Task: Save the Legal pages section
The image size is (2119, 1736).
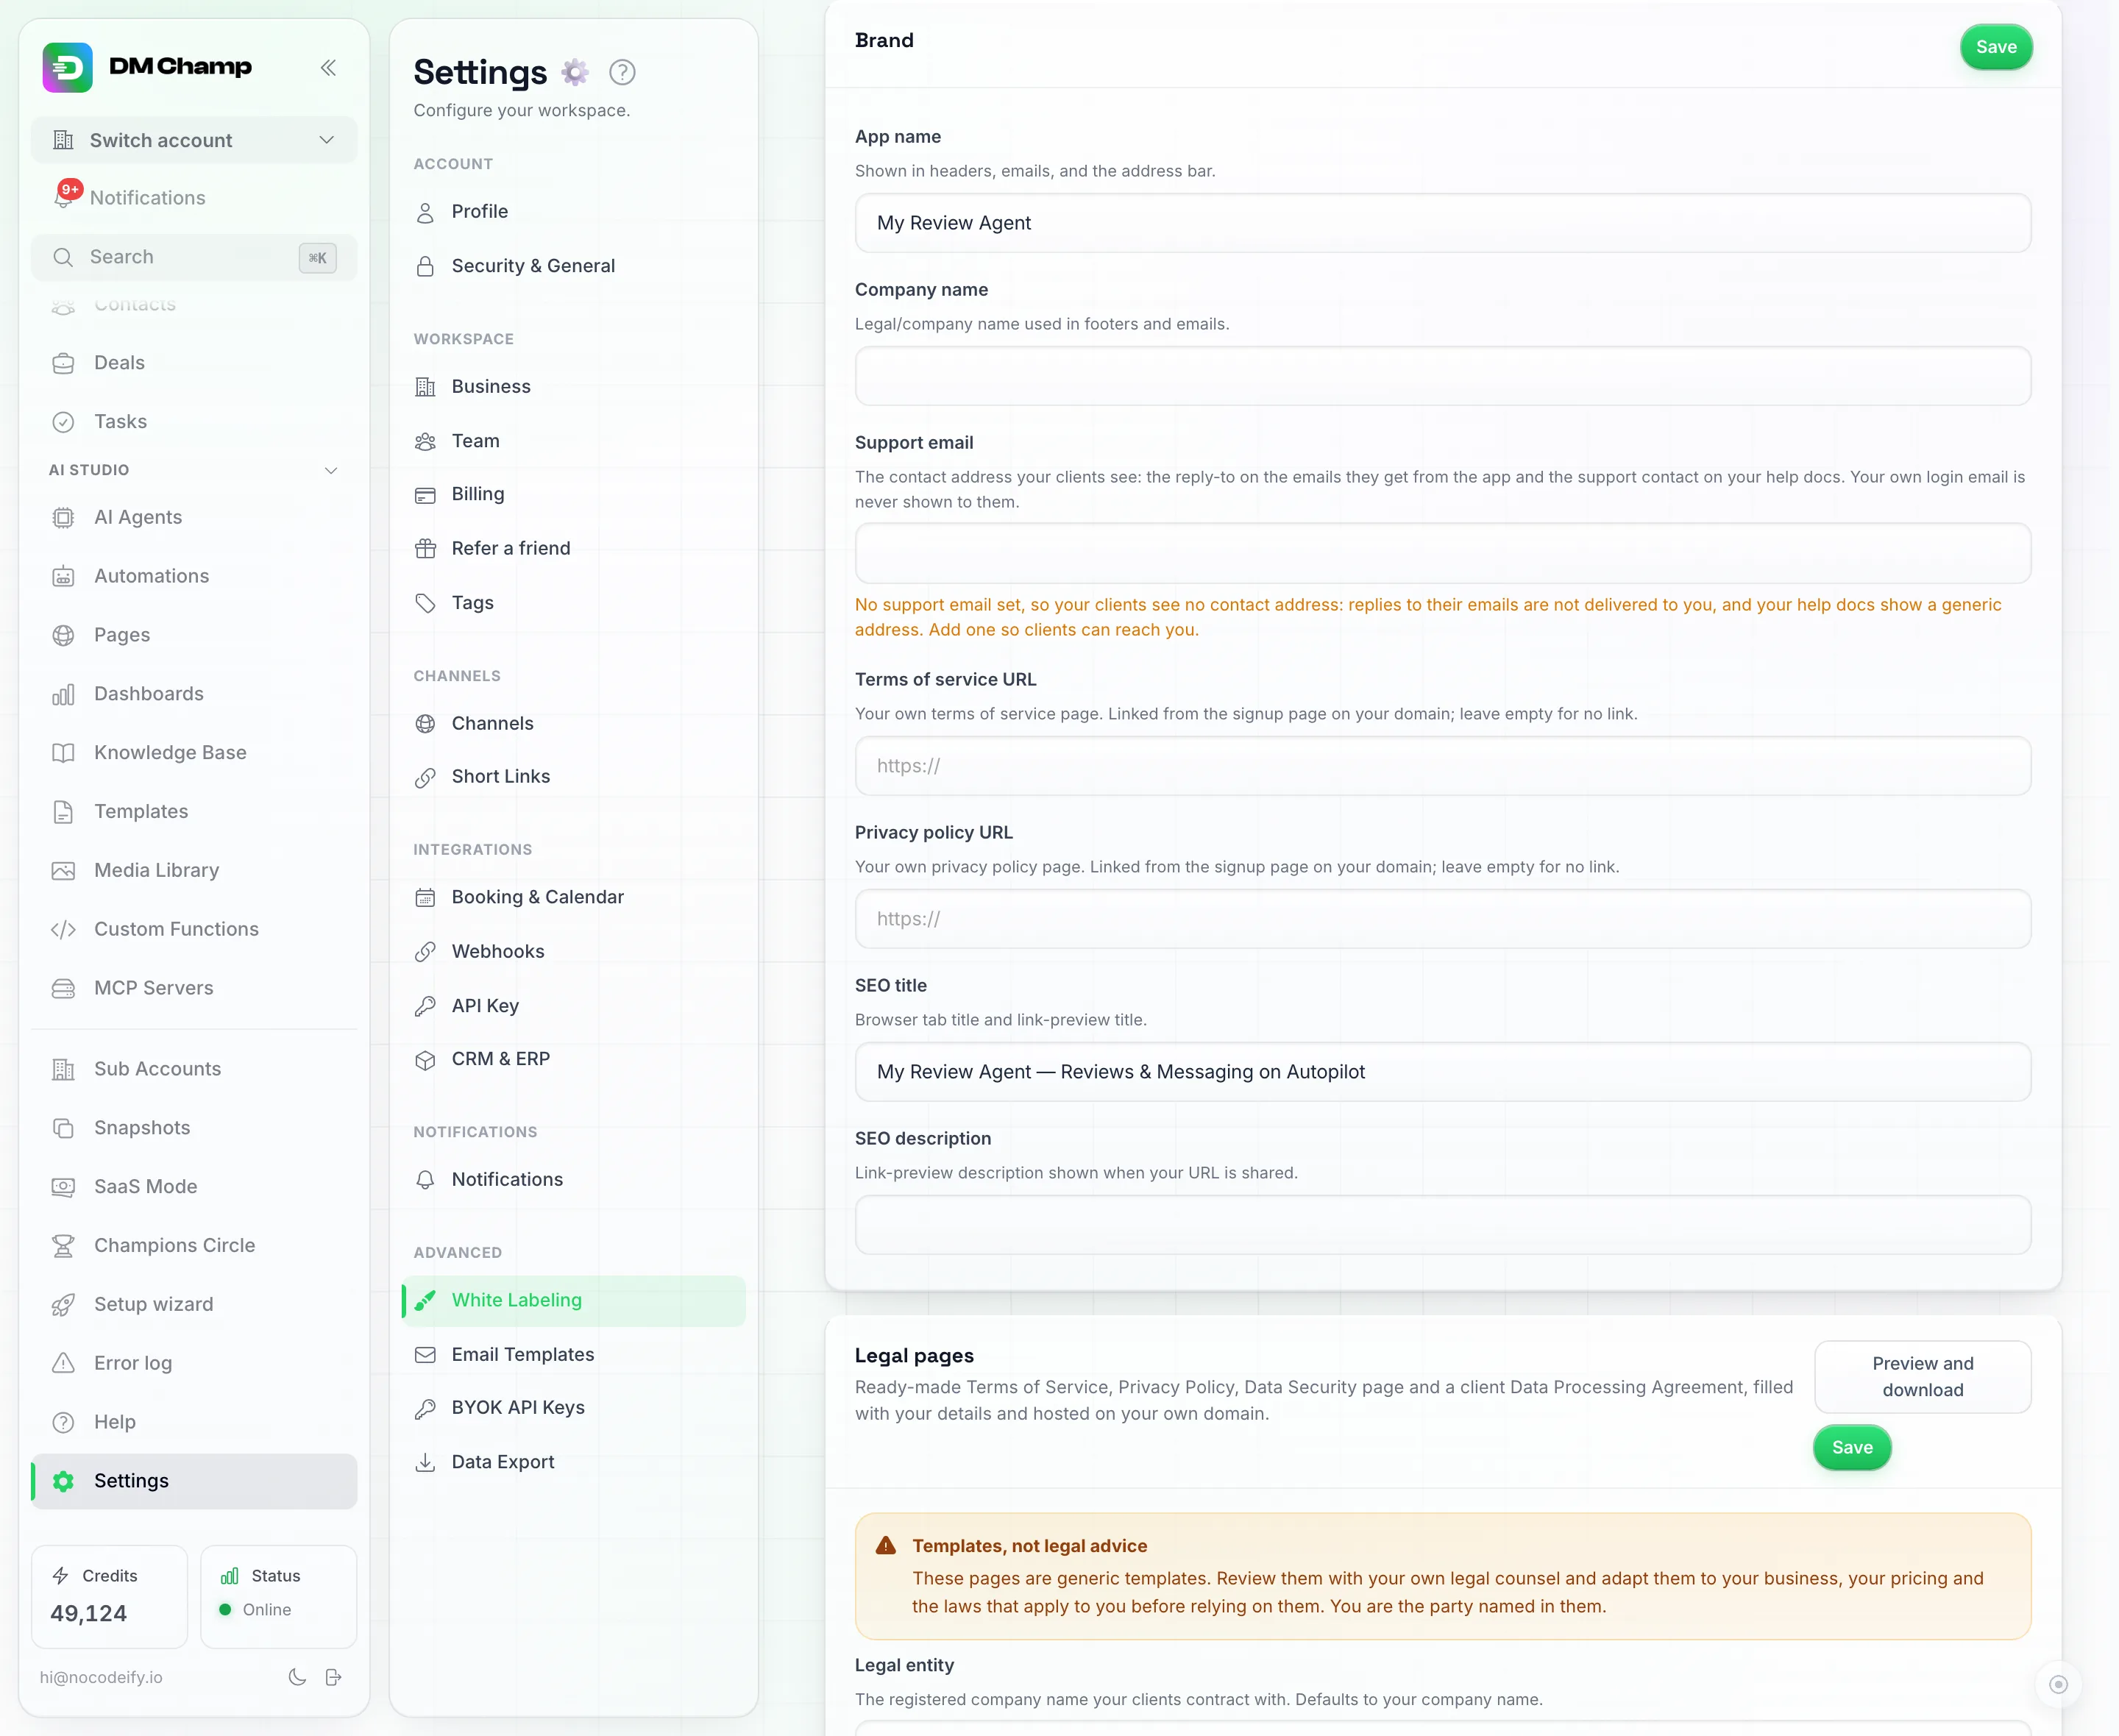Action: coord(1852,1447)
